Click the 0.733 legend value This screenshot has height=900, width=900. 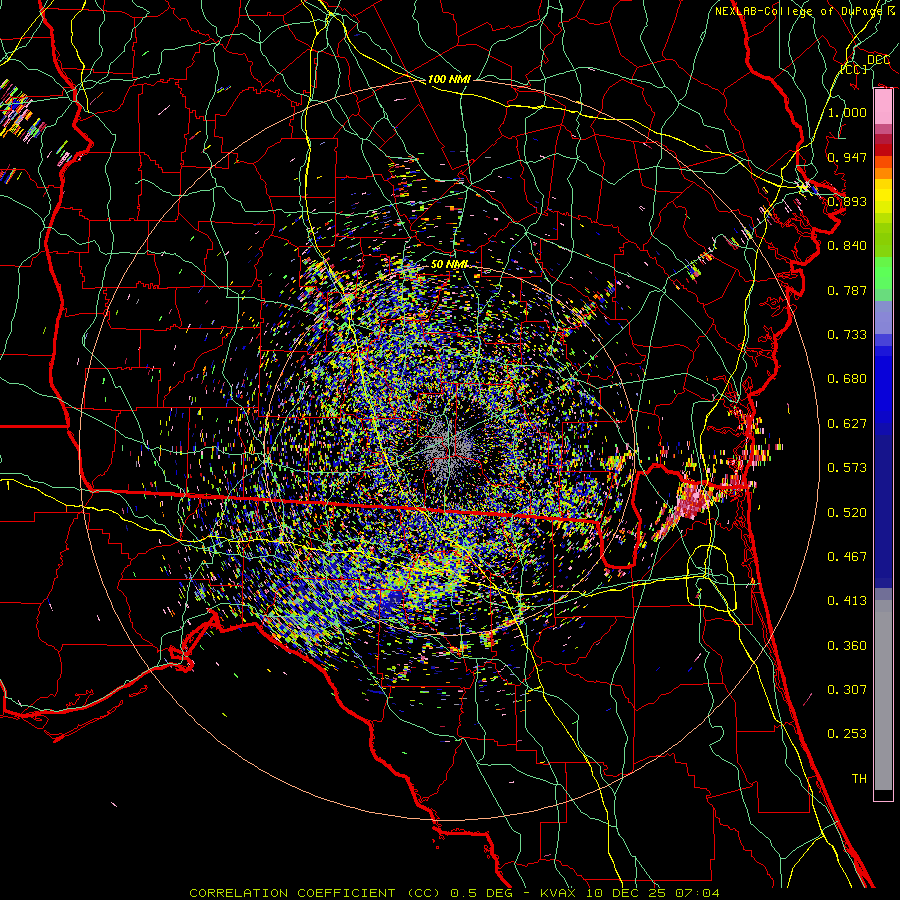pos(847,335)
